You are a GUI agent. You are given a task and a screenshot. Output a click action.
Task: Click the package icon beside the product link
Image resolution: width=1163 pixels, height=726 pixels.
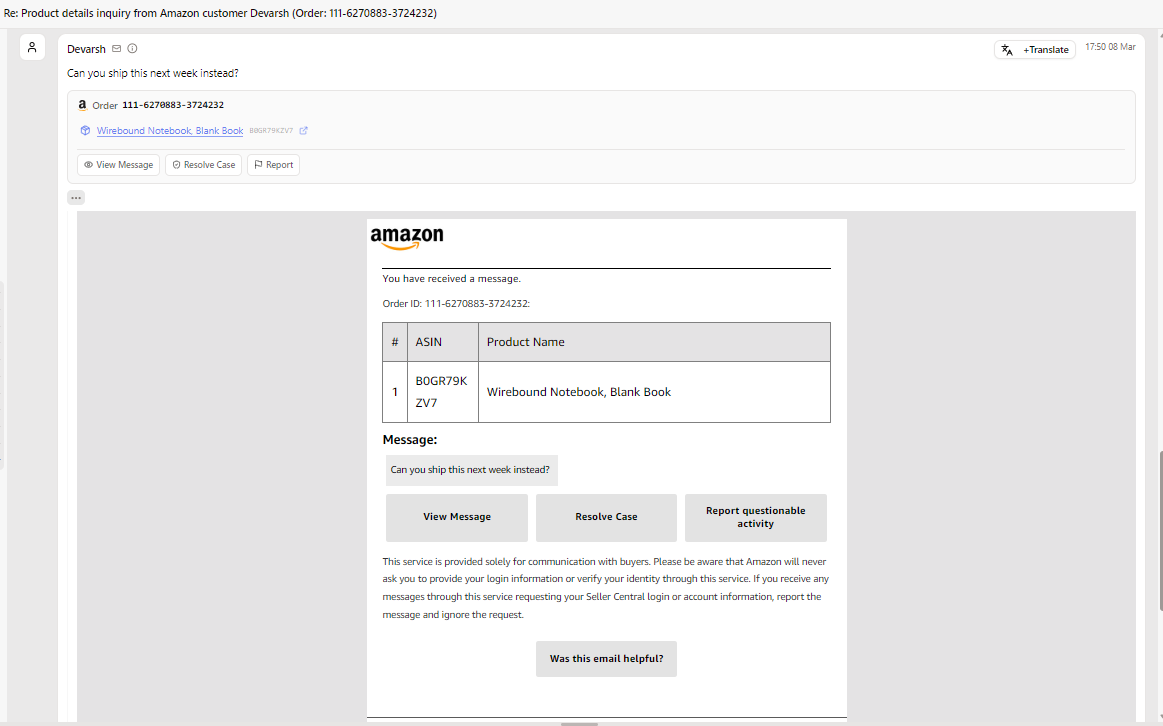coord(85,130)
